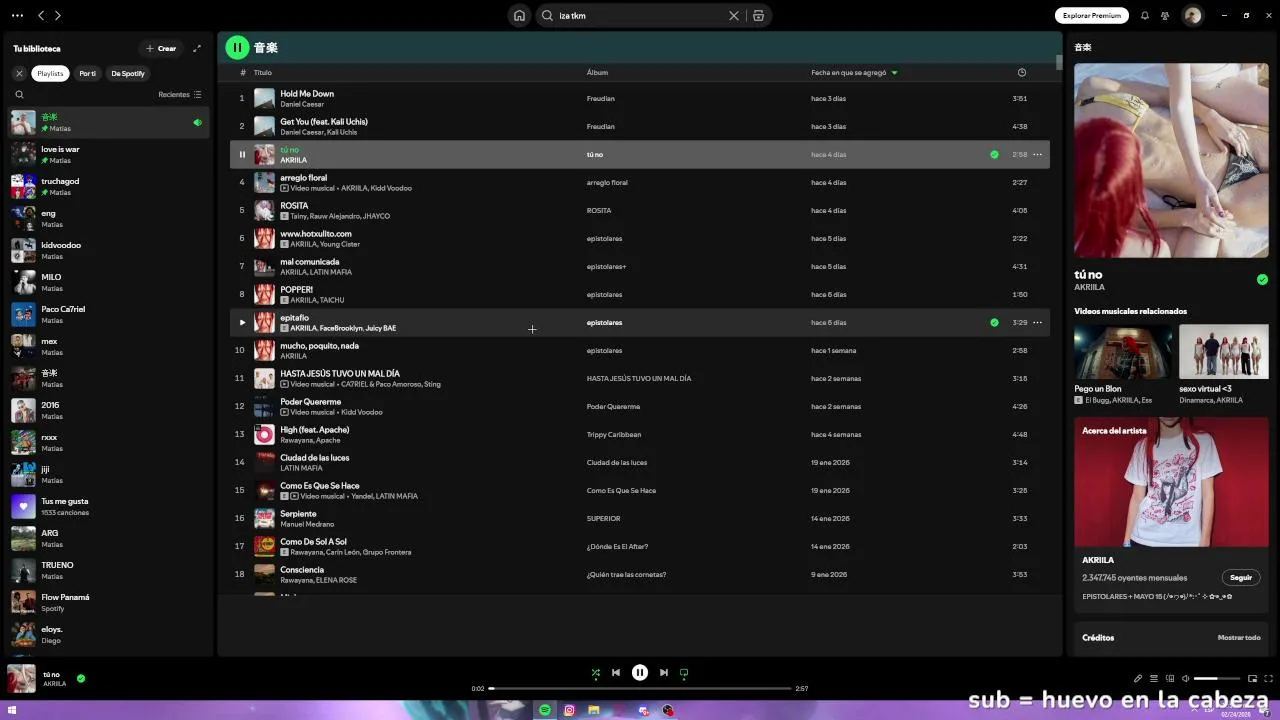Viewport: 1280px width, 720px height.
Task: Pause the playlist using the green header button
Action: coord(237,47)
